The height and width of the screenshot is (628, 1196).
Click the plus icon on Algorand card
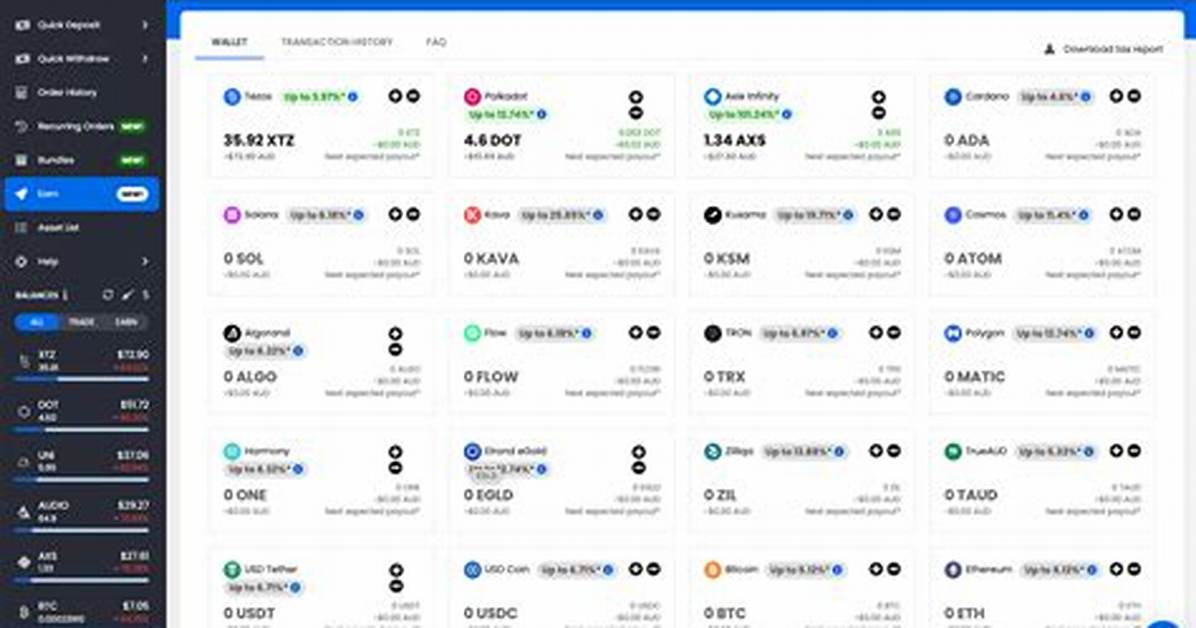395,333
